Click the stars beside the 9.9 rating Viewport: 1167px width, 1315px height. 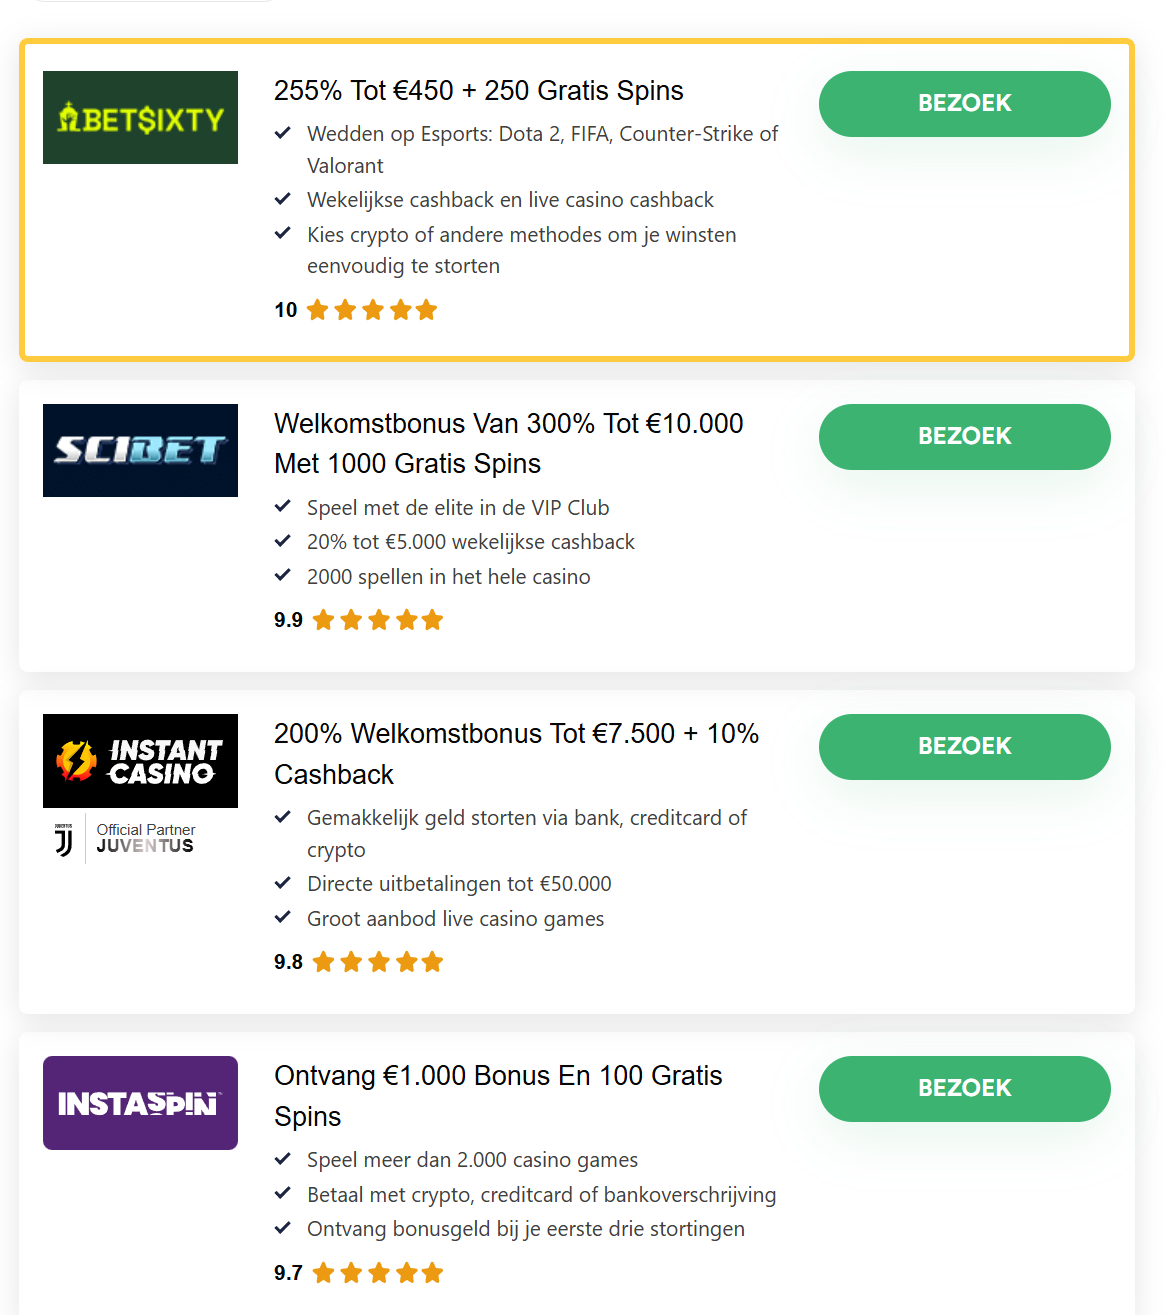coord(378,620)
